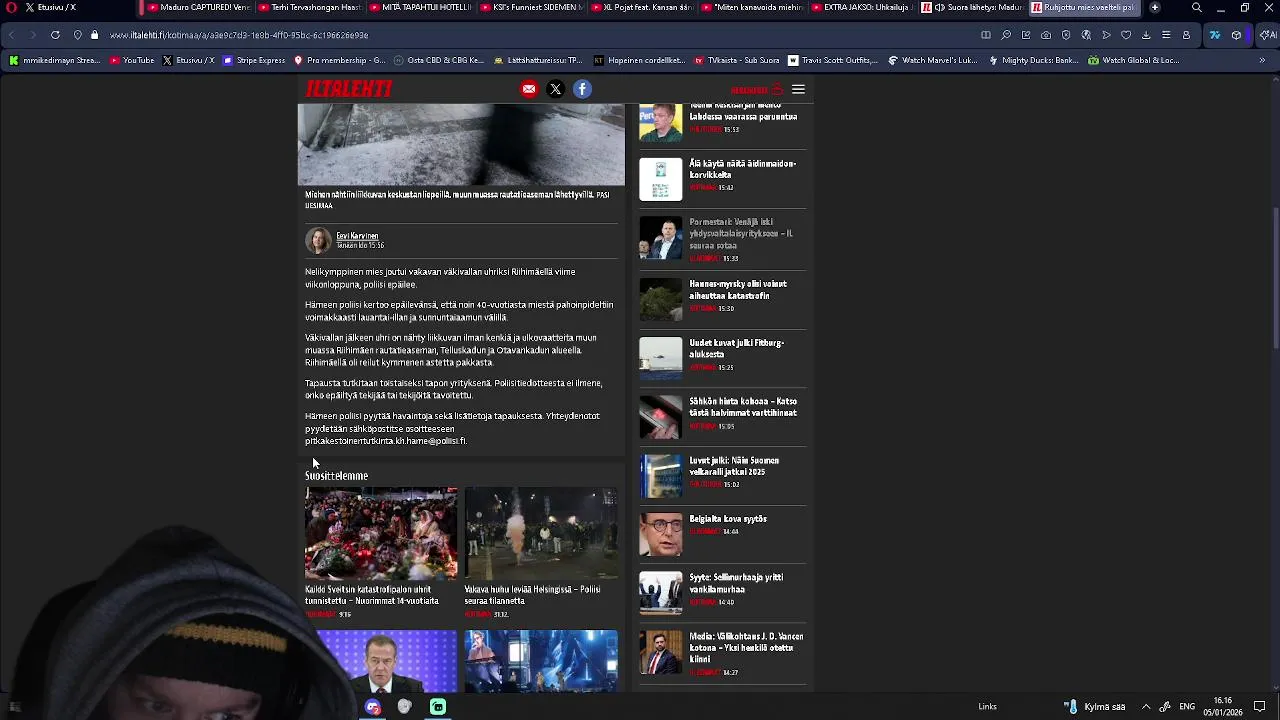Open the taskbar clock showing 16.16
This screenshot has height=720, width=1280.
coord(1222,707)
